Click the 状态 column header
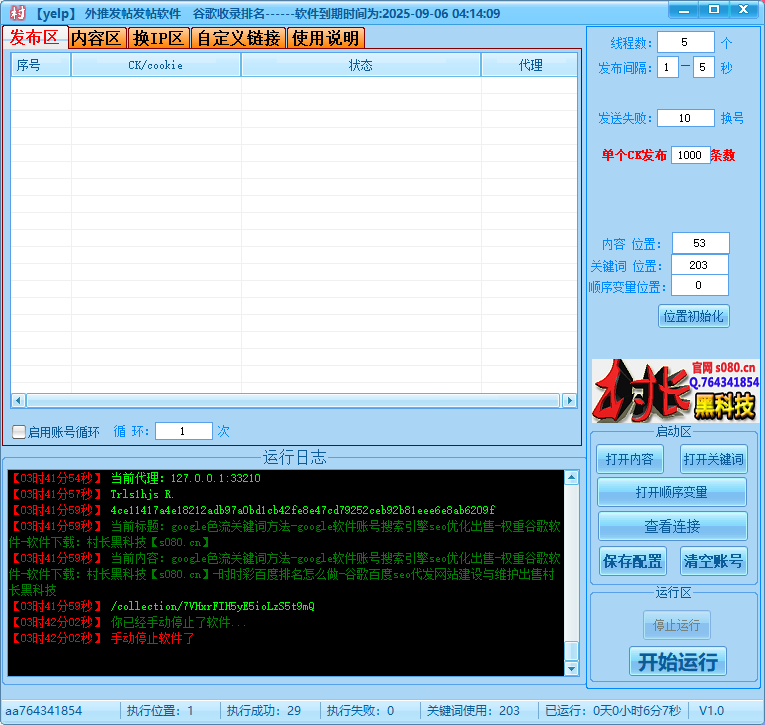The width and height of the screenshot is (765, 725). tap(361, 65)
